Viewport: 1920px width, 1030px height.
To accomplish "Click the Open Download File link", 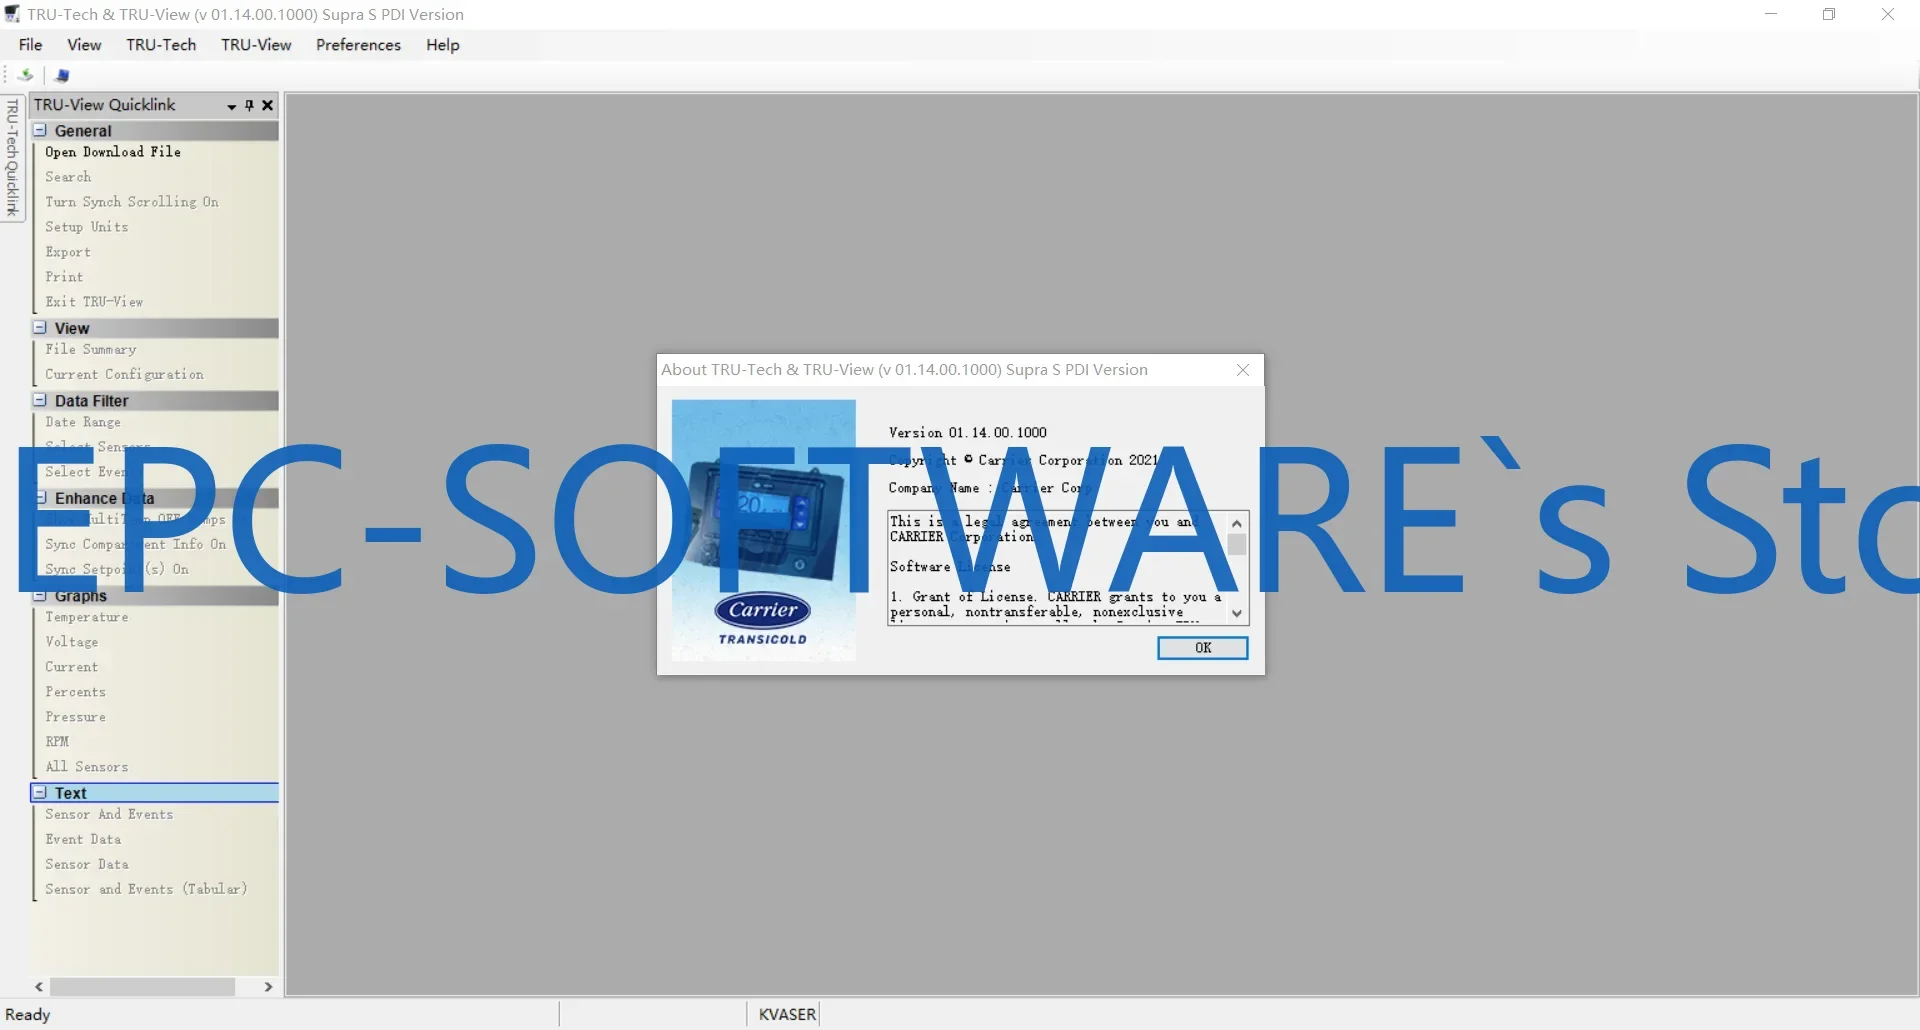I will [x=113, y=152].
